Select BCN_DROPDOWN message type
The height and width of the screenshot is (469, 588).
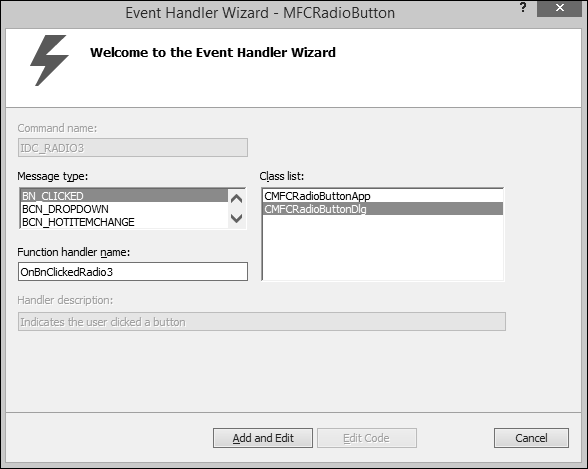(124, 209)
